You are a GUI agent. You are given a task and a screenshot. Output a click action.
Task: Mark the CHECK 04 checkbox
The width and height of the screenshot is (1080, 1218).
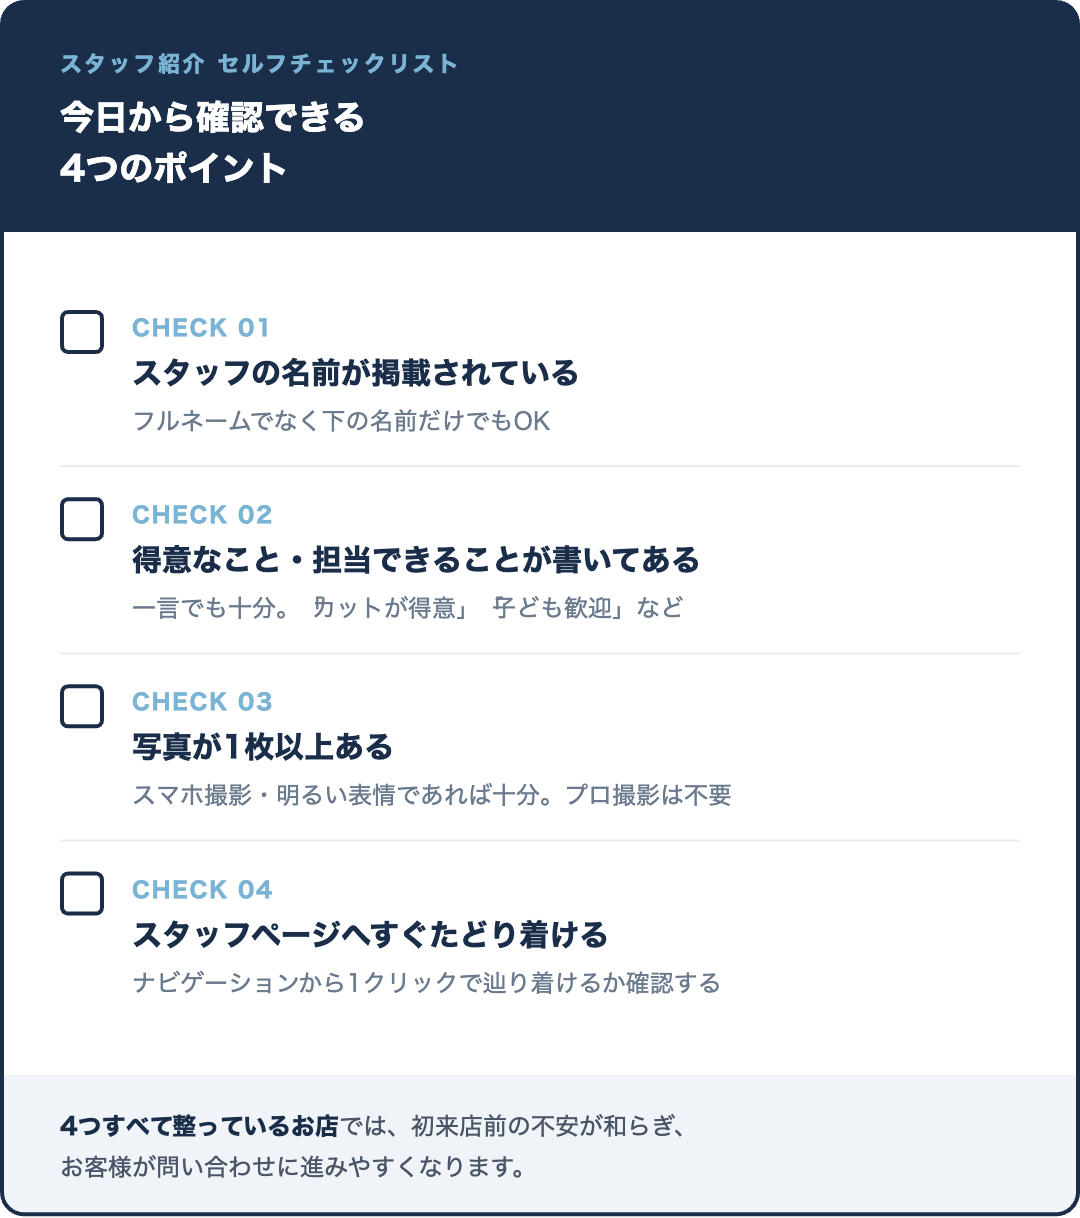[x=82, y=894]
